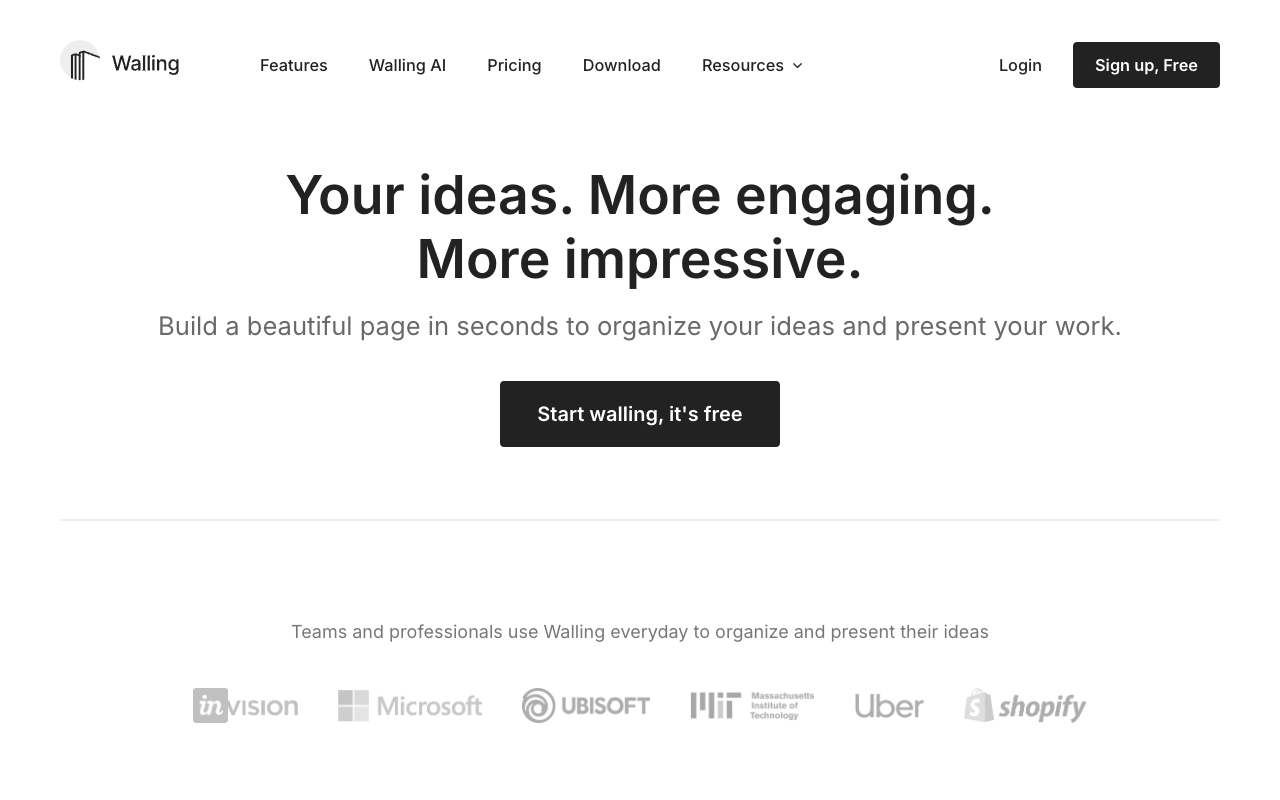1280x800 pixels.
Task: Open the Features page
Action: coord(294,65)
